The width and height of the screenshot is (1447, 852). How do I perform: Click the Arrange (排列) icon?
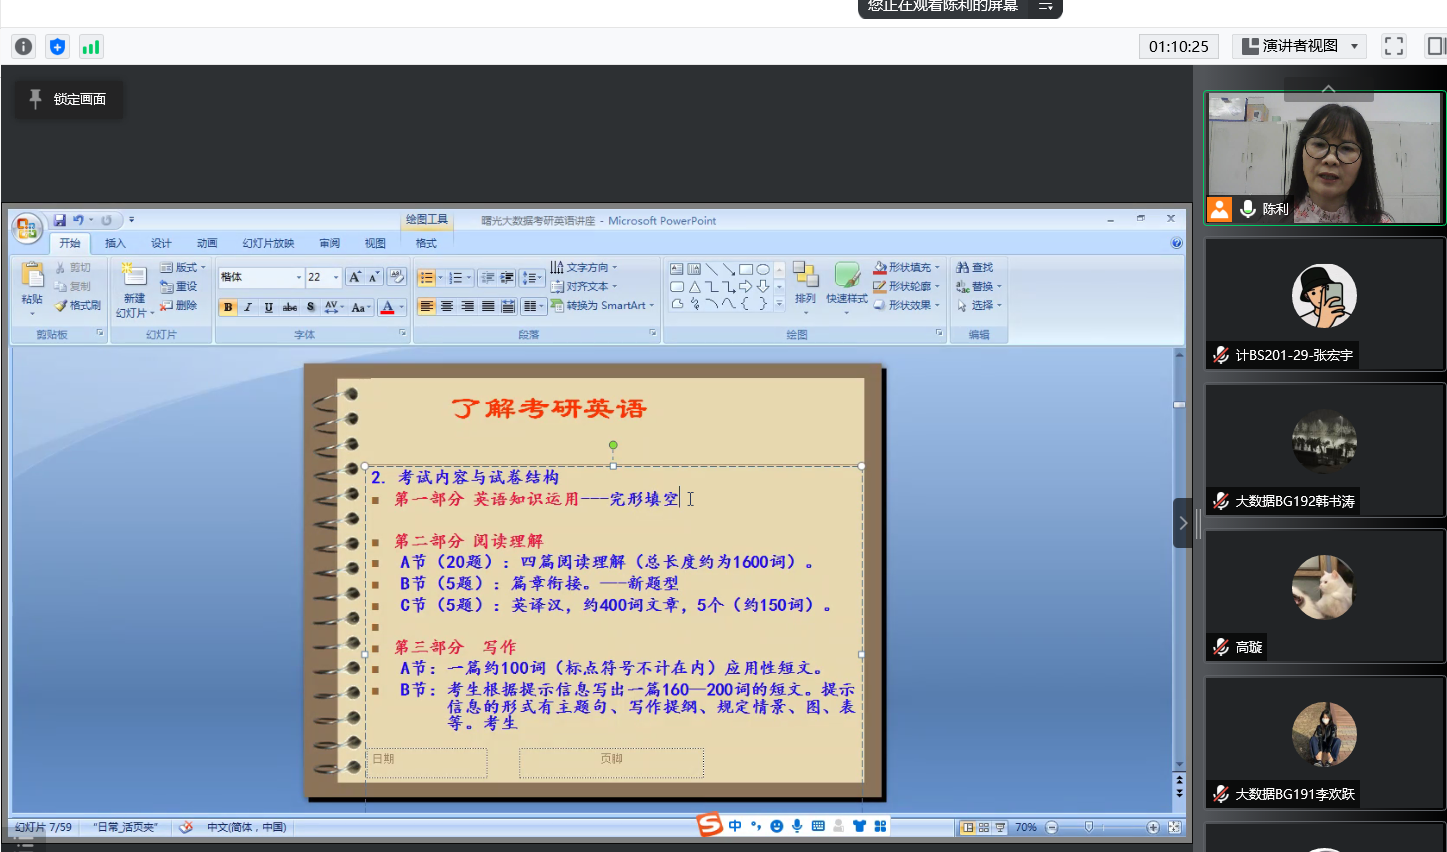[x=805, y=281]
